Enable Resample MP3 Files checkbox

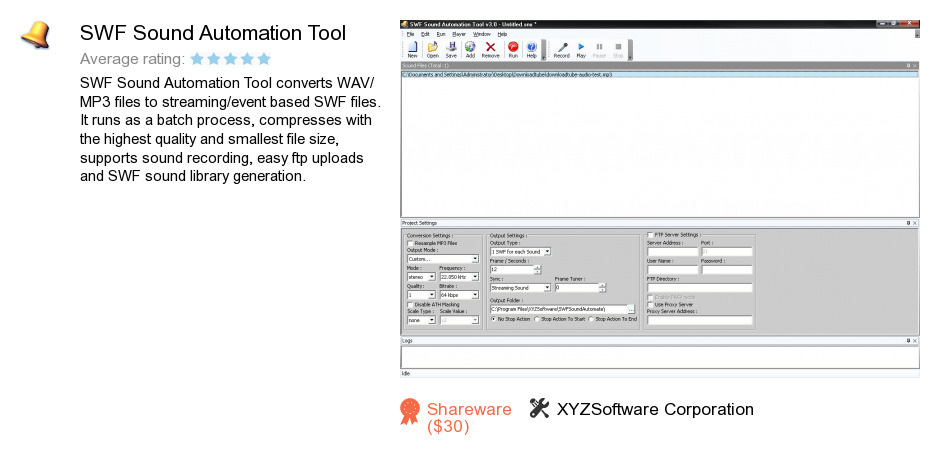pyautogui.click(x=410, y=243)
